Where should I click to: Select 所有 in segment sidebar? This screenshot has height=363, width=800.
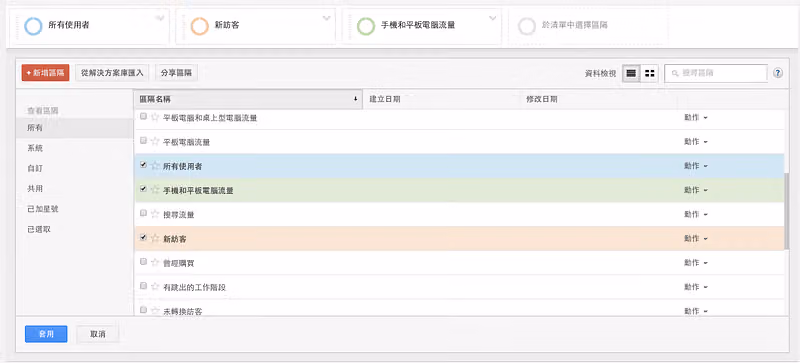74,128
